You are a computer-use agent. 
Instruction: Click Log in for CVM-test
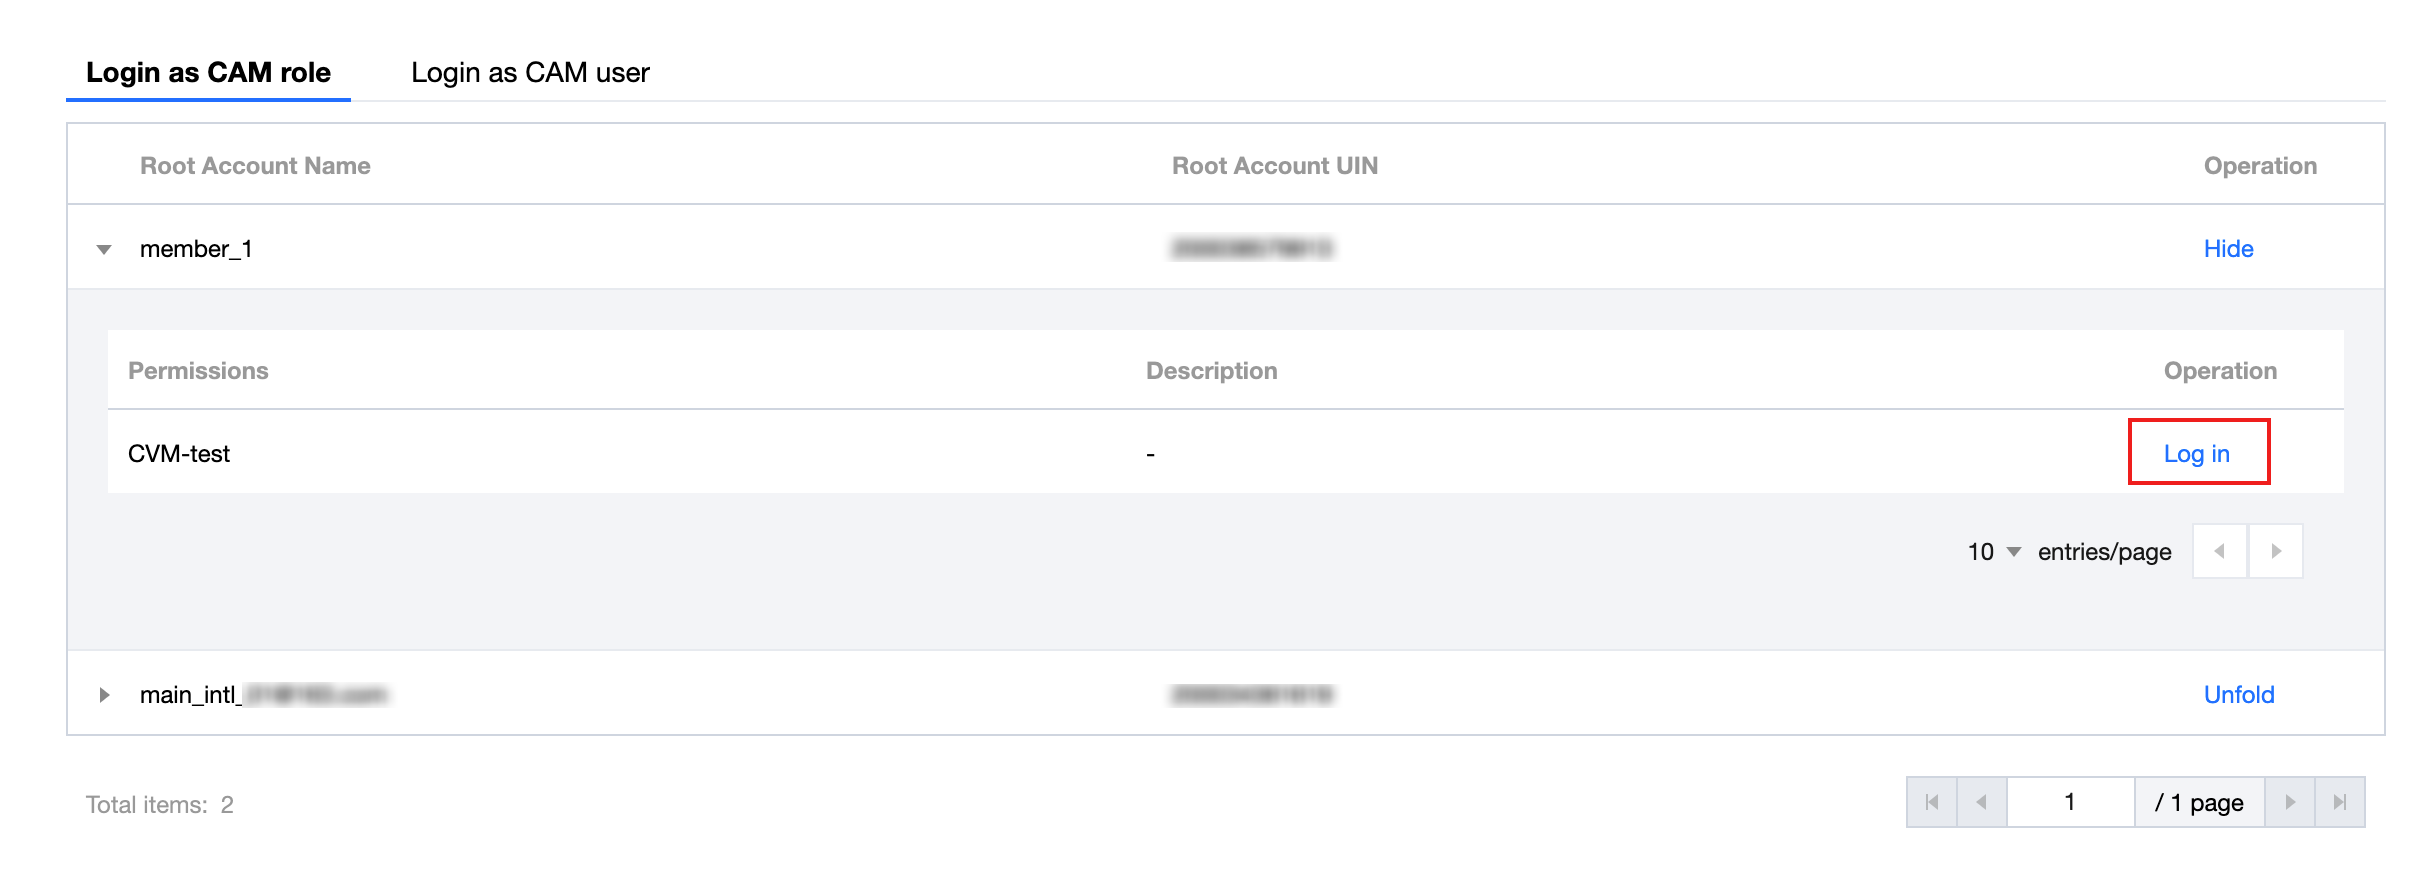2196,454
